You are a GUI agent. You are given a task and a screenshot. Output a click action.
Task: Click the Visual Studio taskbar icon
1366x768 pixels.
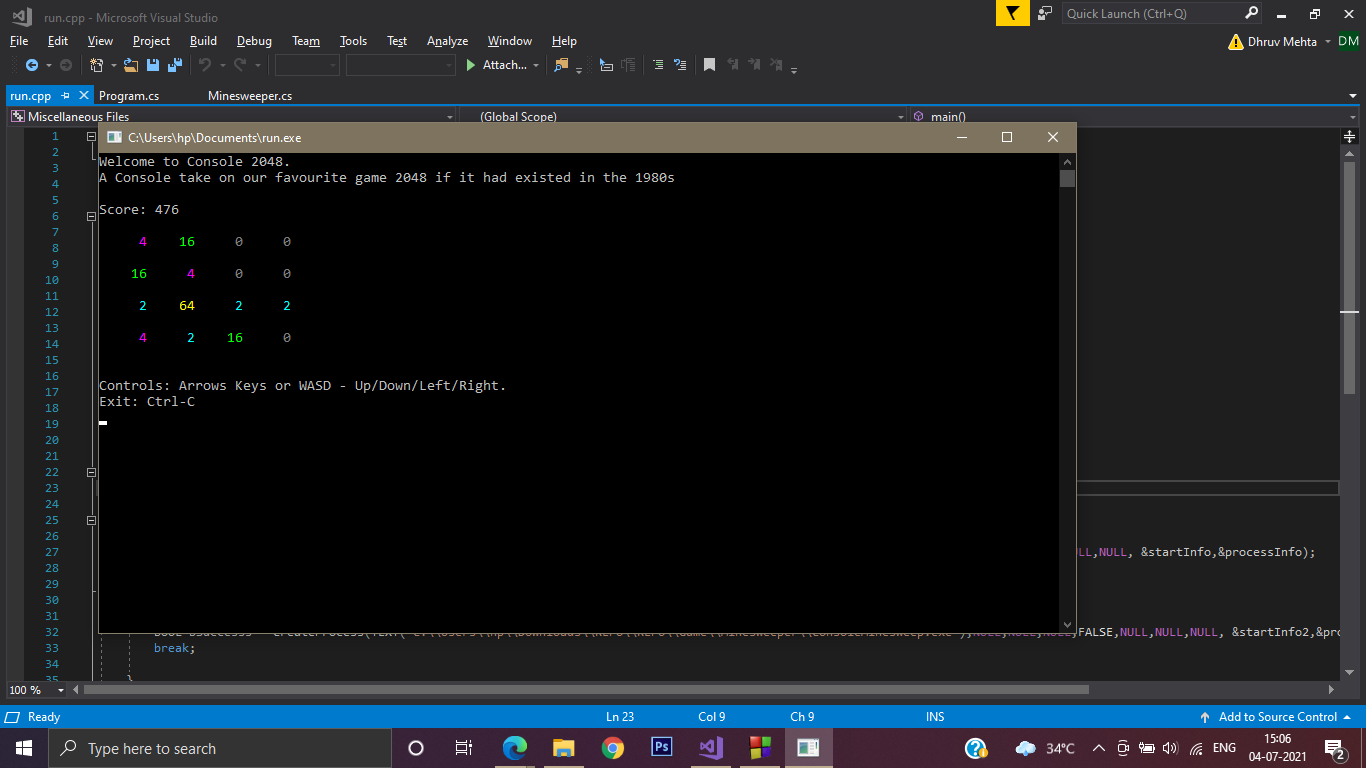(710, 748)
